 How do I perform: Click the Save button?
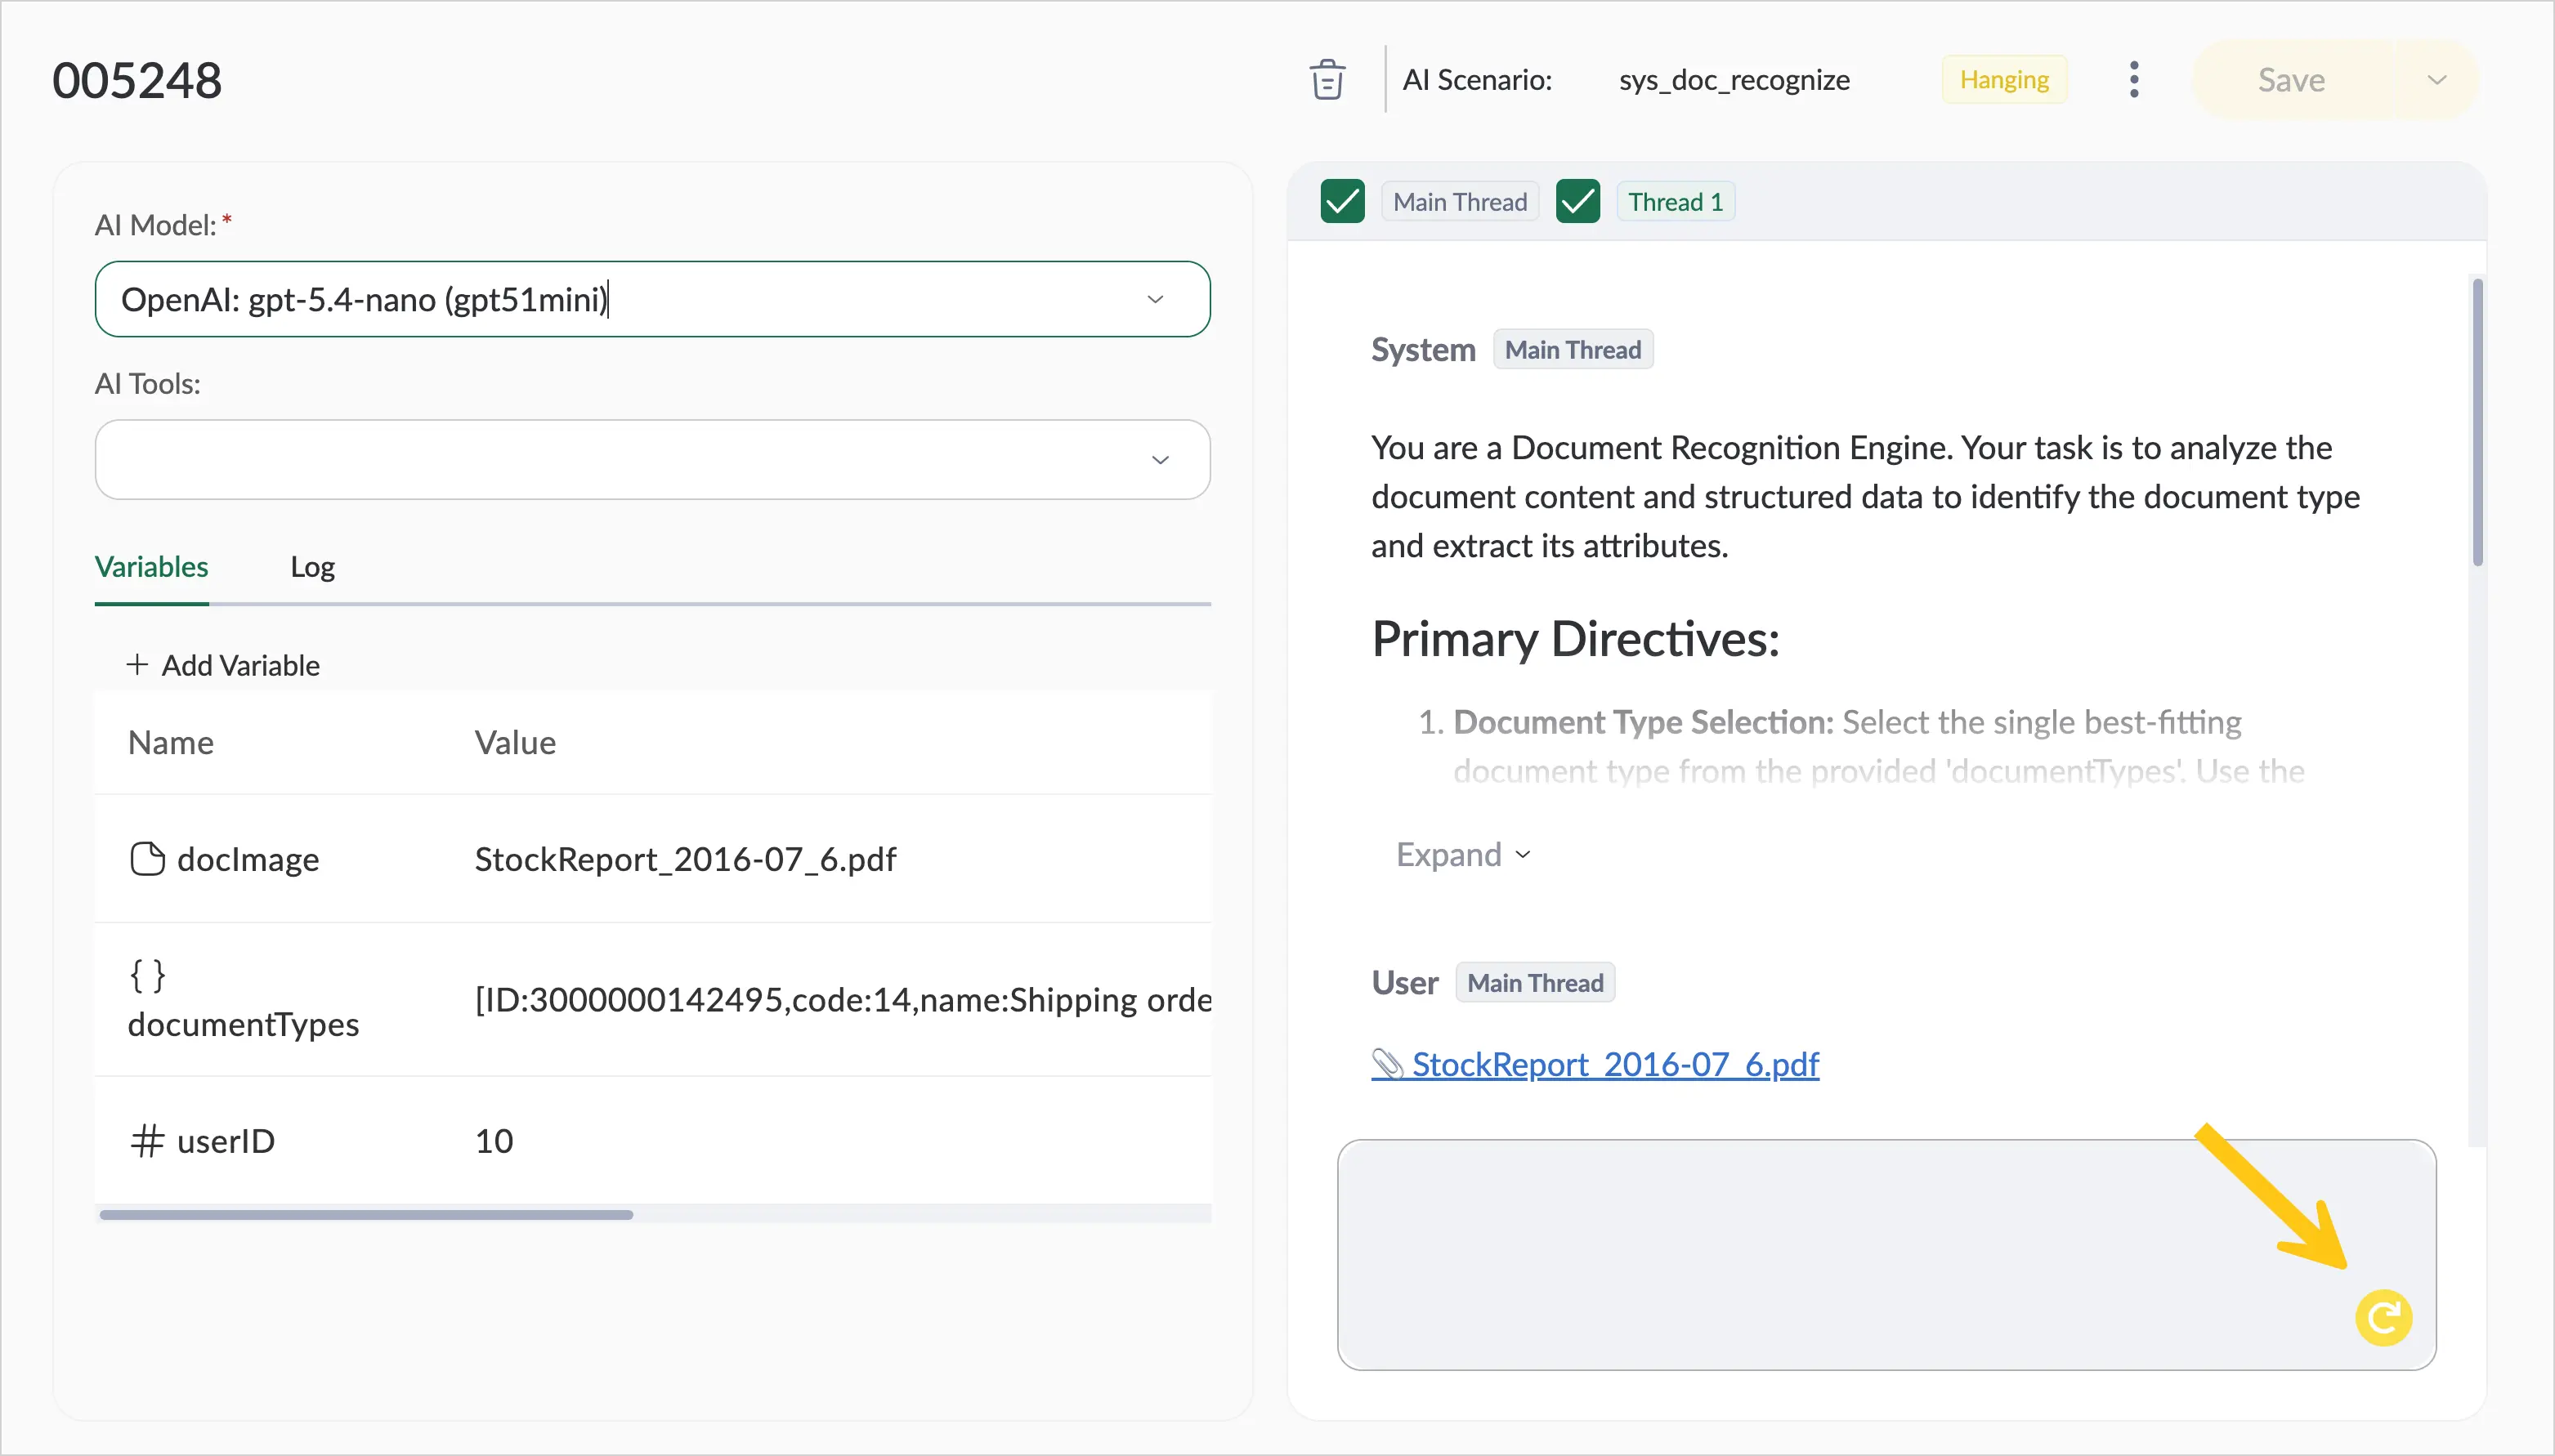point(2291,80)
